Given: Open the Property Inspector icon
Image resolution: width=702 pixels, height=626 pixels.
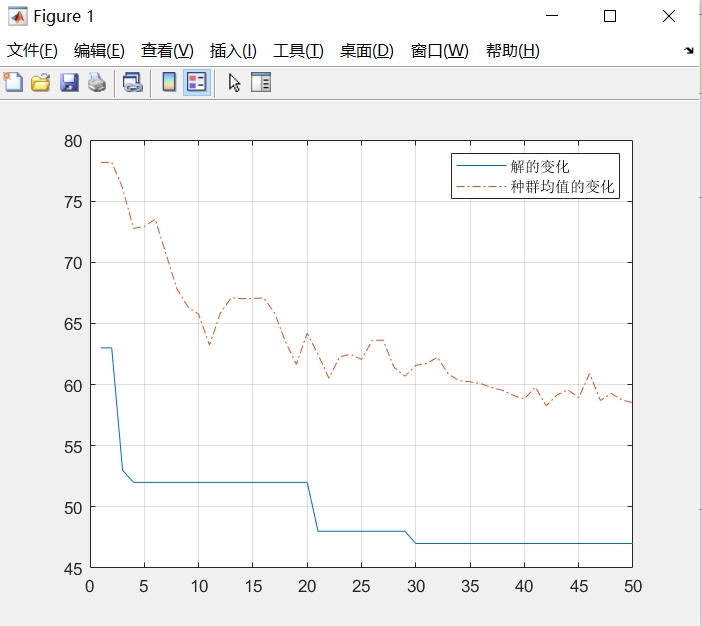Looking at the screenshot, I should [261, 82].
